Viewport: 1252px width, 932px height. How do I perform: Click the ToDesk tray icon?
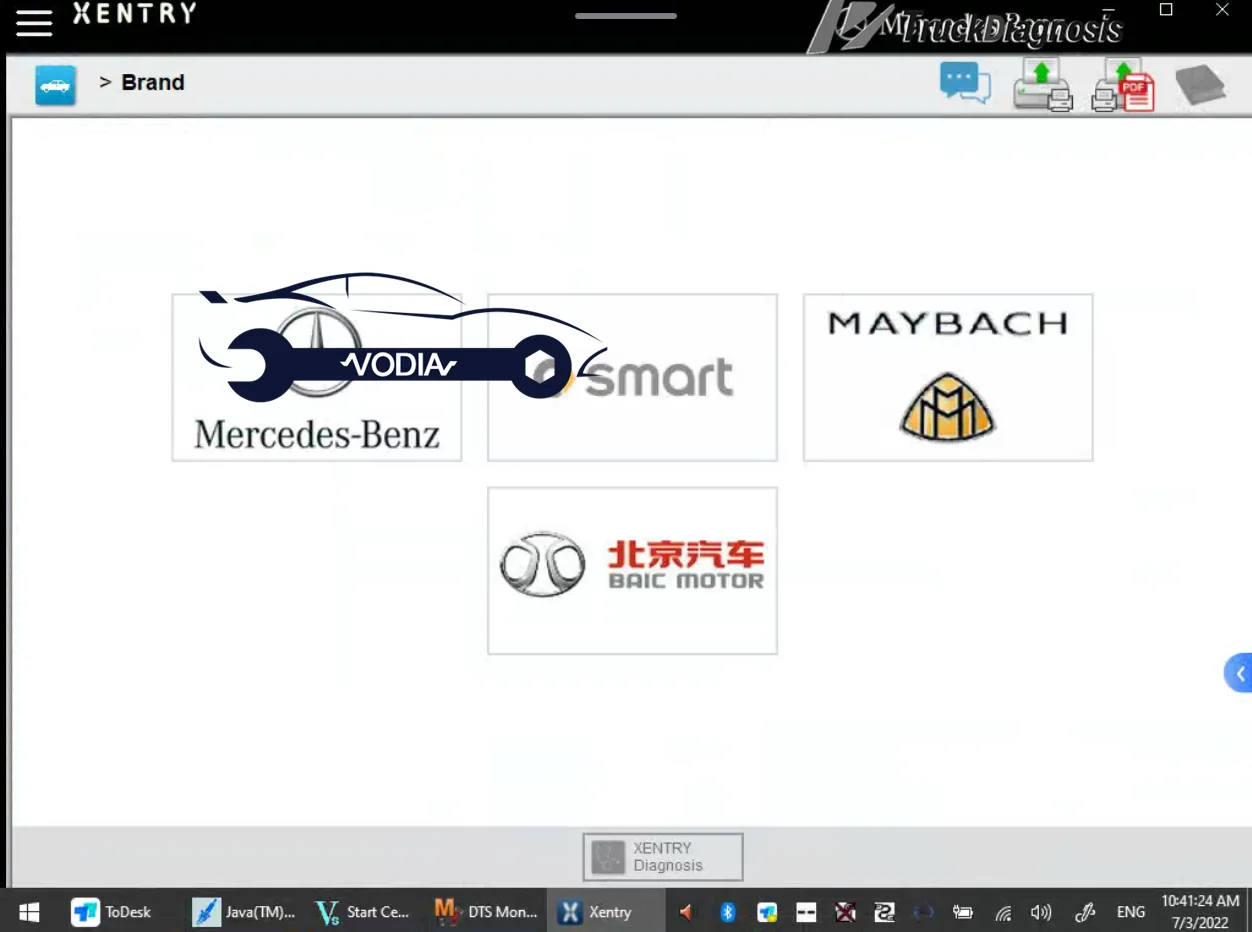767,912
